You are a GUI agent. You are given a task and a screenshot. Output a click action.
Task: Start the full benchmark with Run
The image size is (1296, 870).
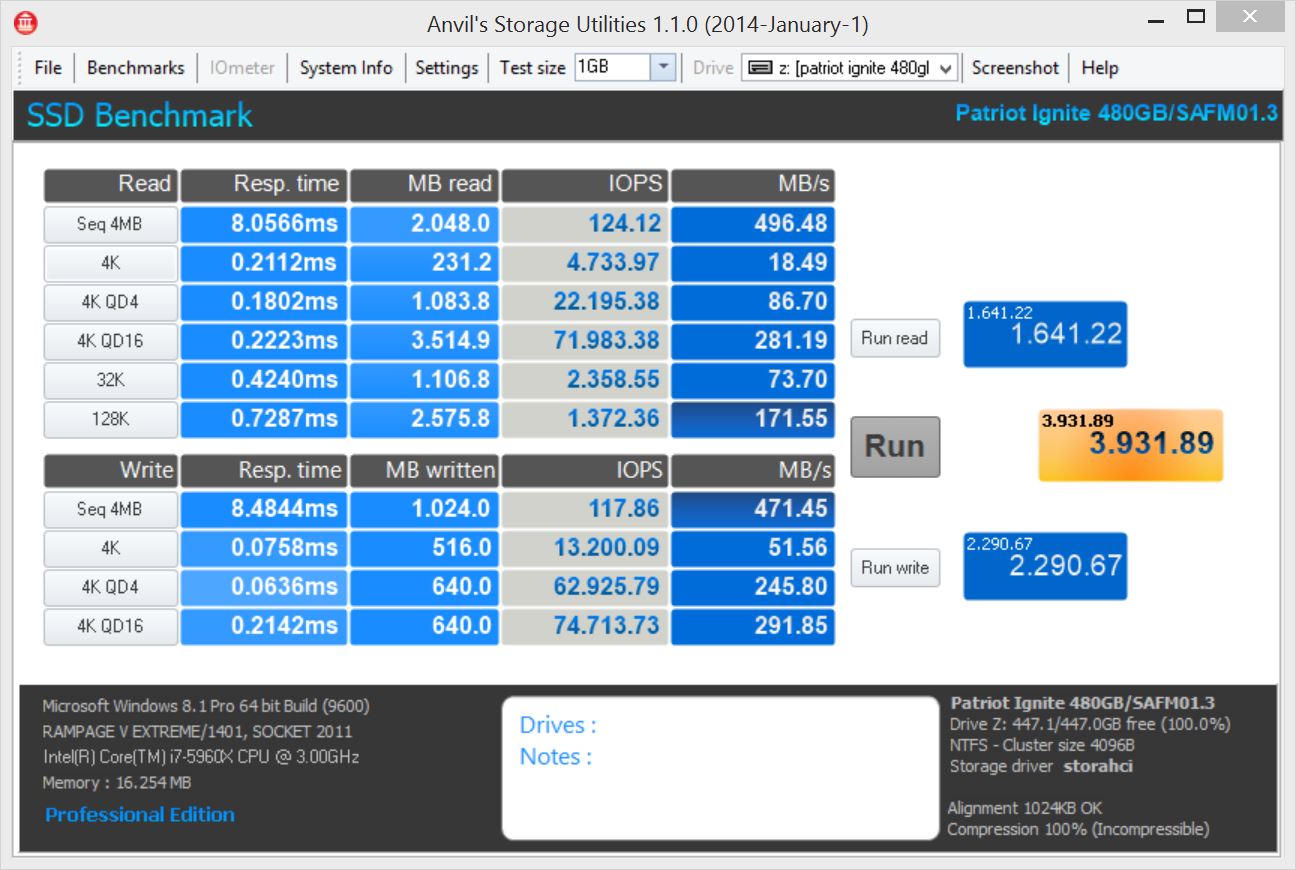895,446
